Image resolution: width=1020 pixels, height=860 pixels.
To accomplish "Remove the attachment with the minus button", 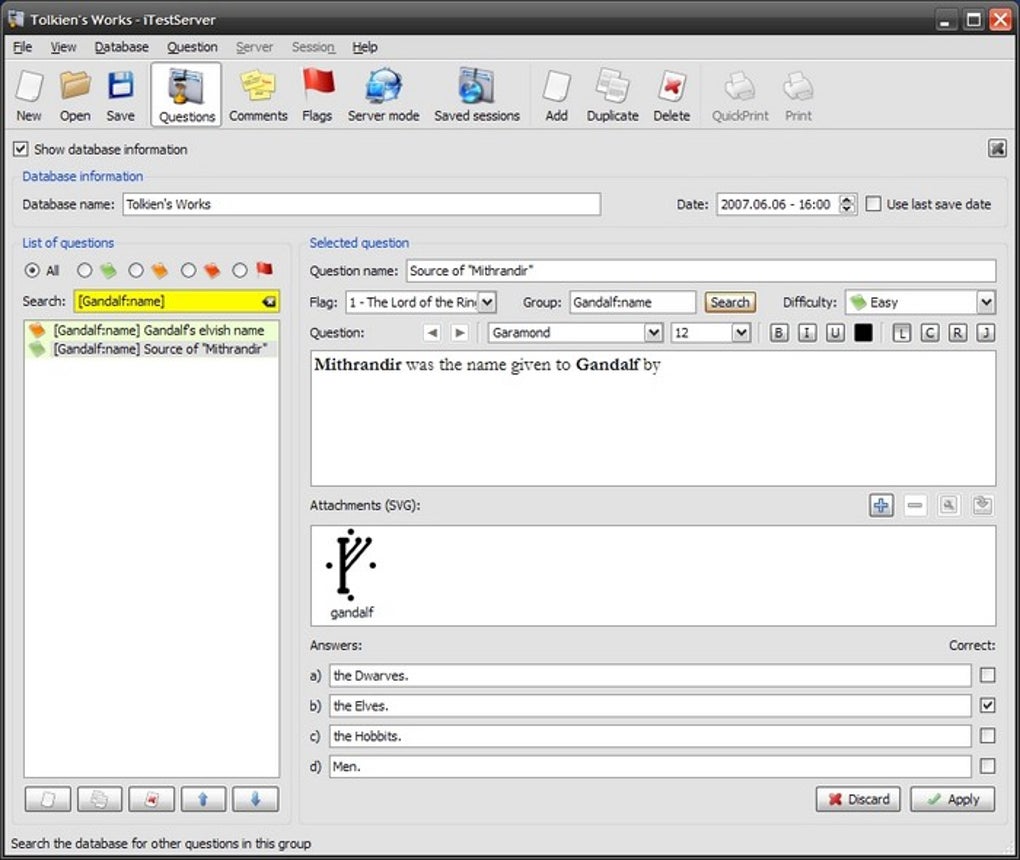I will click(x=915, y=505).
